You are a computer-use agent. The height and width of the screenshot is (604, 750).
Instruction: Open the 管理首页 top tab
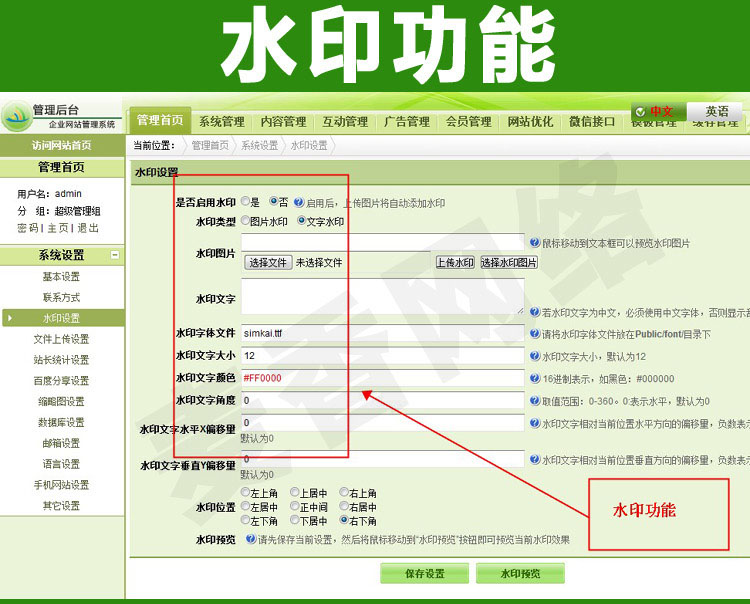point(160,120)
